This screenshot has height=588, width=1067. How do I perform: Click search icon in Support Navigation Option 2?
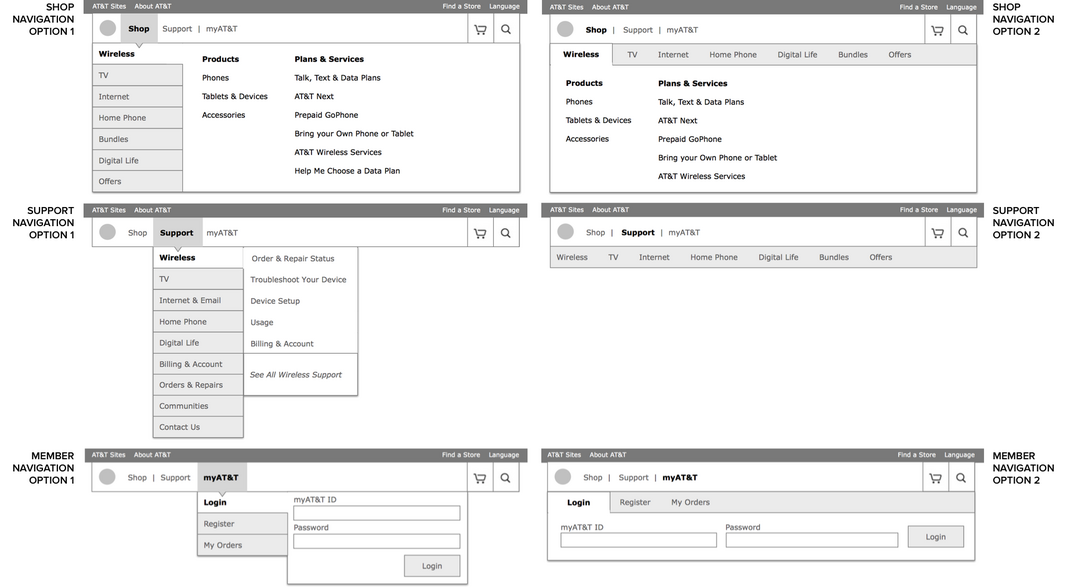point(962,233)
